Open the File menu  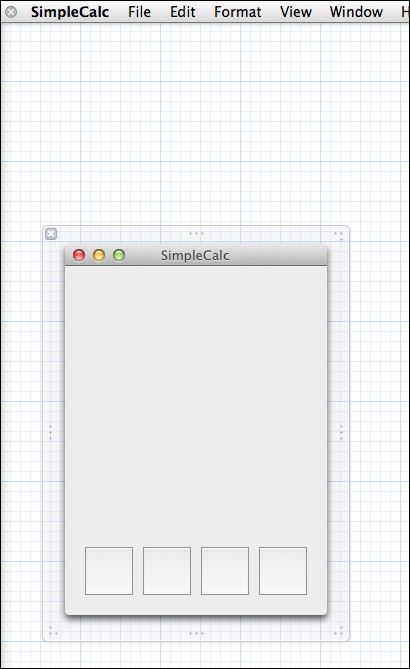coord(140,12)
